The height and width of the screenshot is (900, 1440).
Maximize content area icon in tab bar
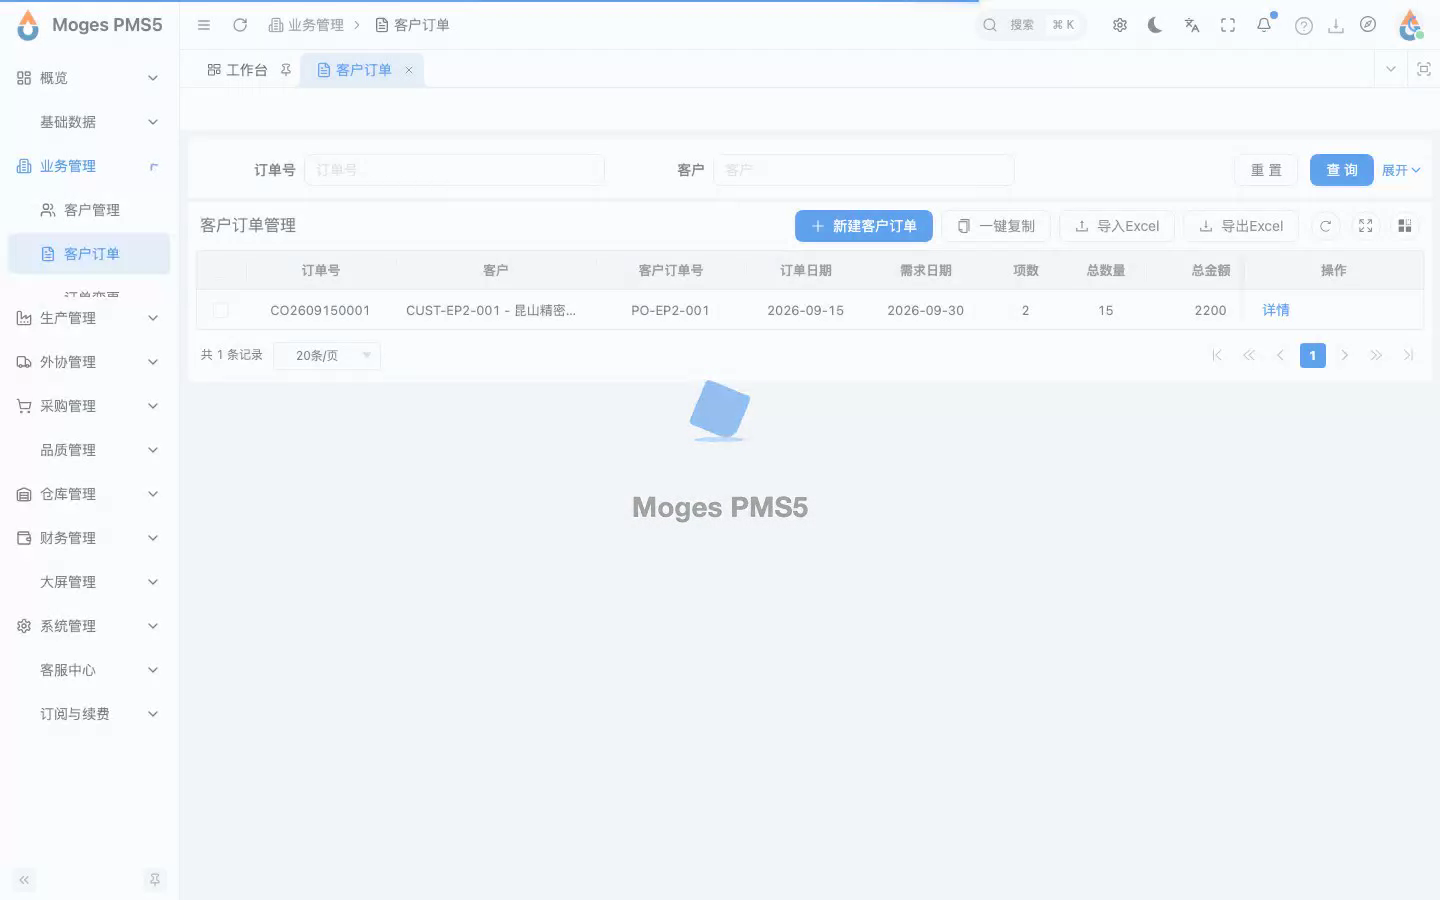click(x=1424, y=69)
